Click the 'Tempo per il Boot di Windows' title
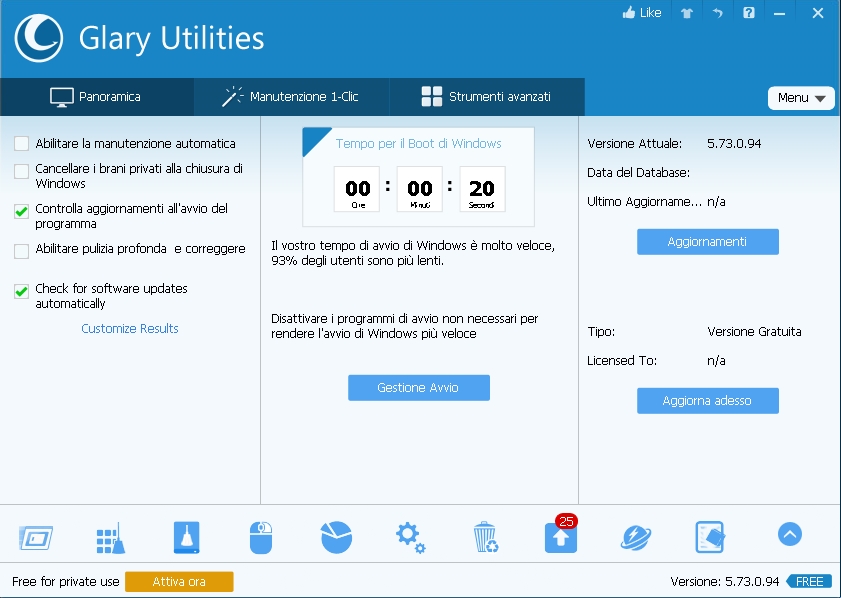The width and height of the screenshot is (841, 598). pyautogui.click(x=418, y=144)
